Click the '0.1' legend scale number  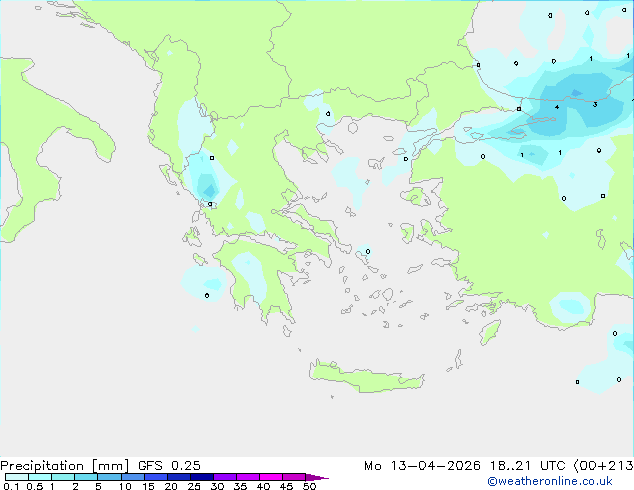click(11, 486)
